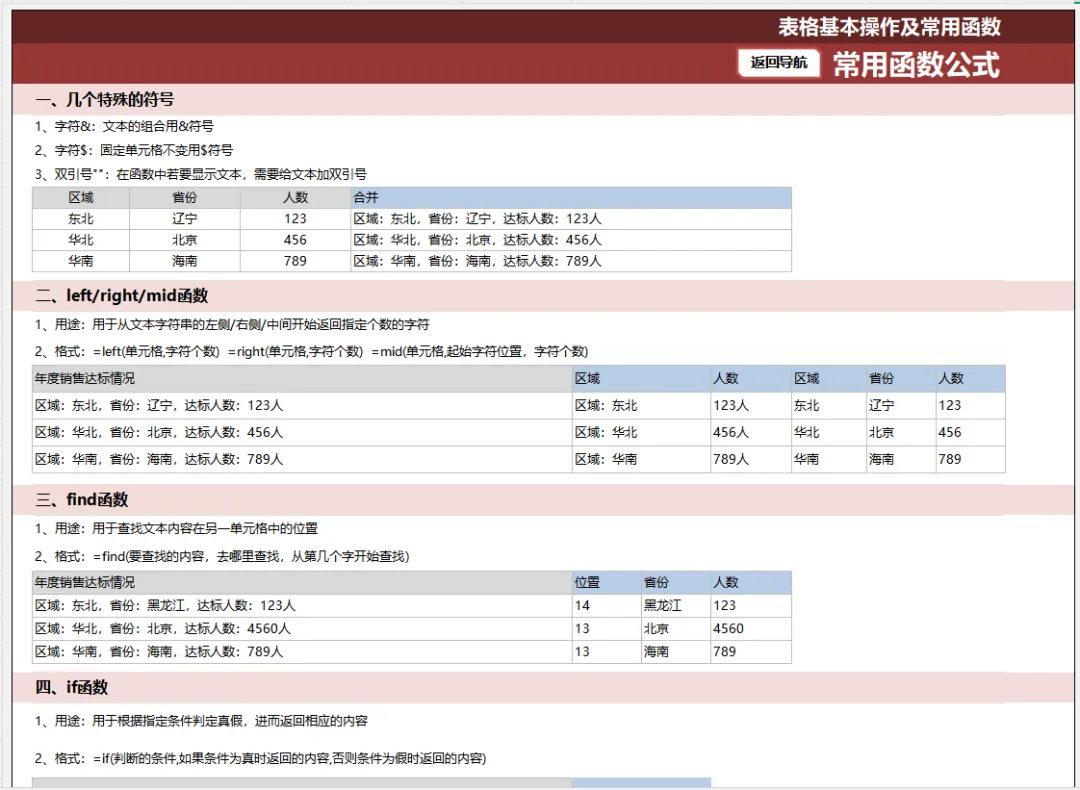Screen dimensions: 1080x790
Task: Select the 四、if函数 section heading
Action: pyautogui.click(x=72, y=687)
